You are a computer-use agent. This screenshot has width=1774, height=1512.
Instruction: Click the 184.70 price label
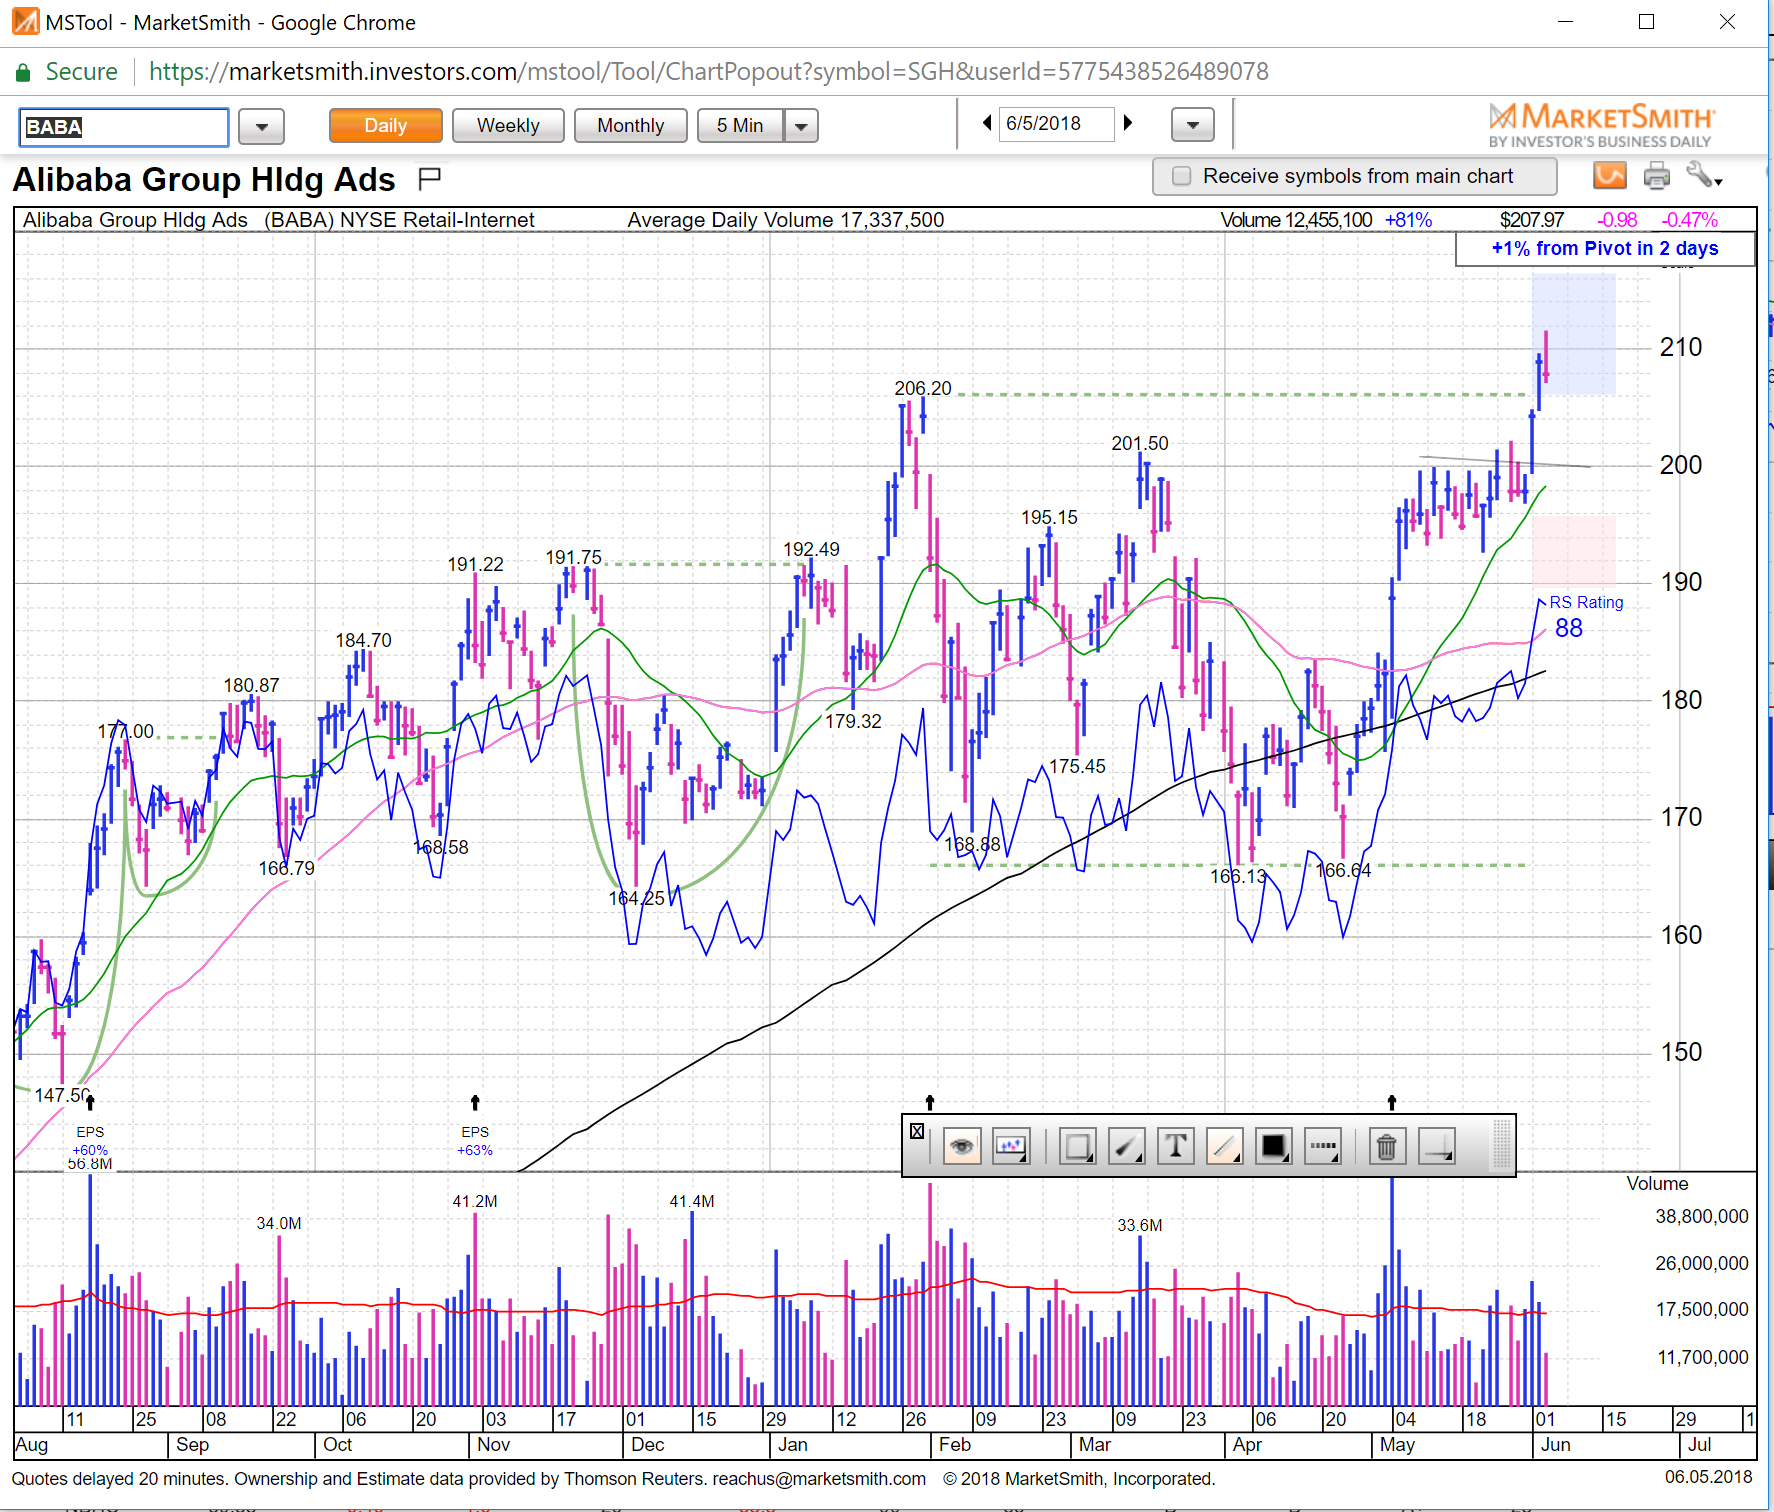pos(363,640)
